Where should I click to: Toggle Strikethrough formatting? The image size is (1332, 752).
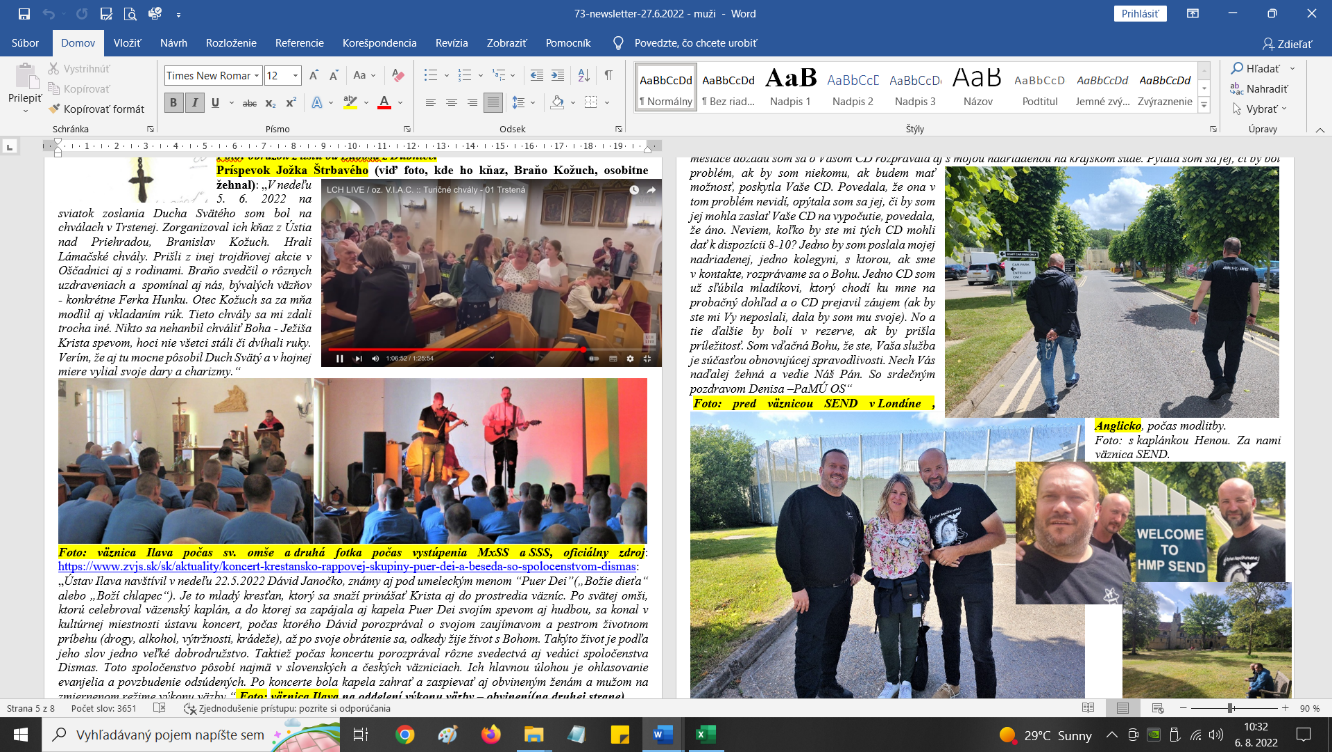click(x=249, y=103)
